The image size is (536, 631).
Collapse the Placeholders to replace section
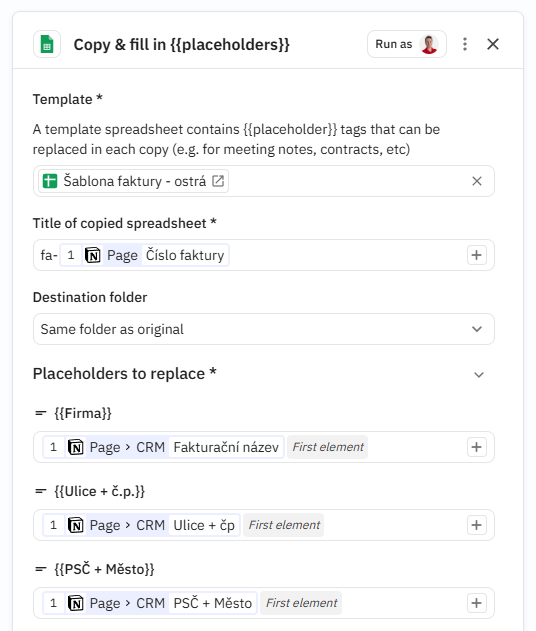479,375
